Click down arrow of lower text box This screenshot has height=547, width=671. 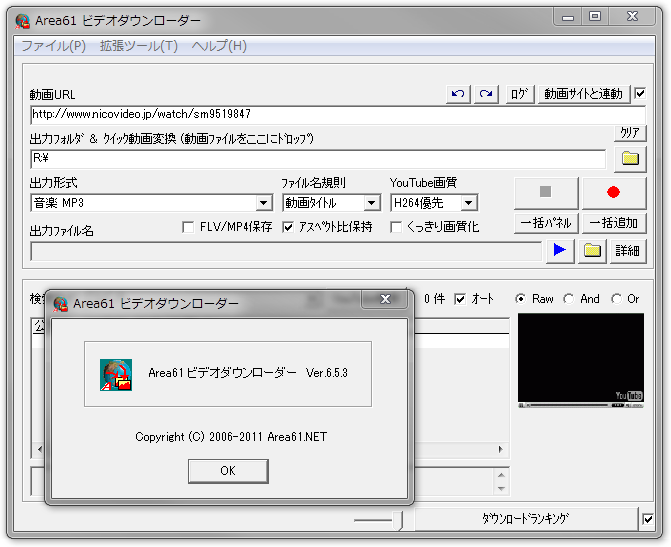(502, 488)
